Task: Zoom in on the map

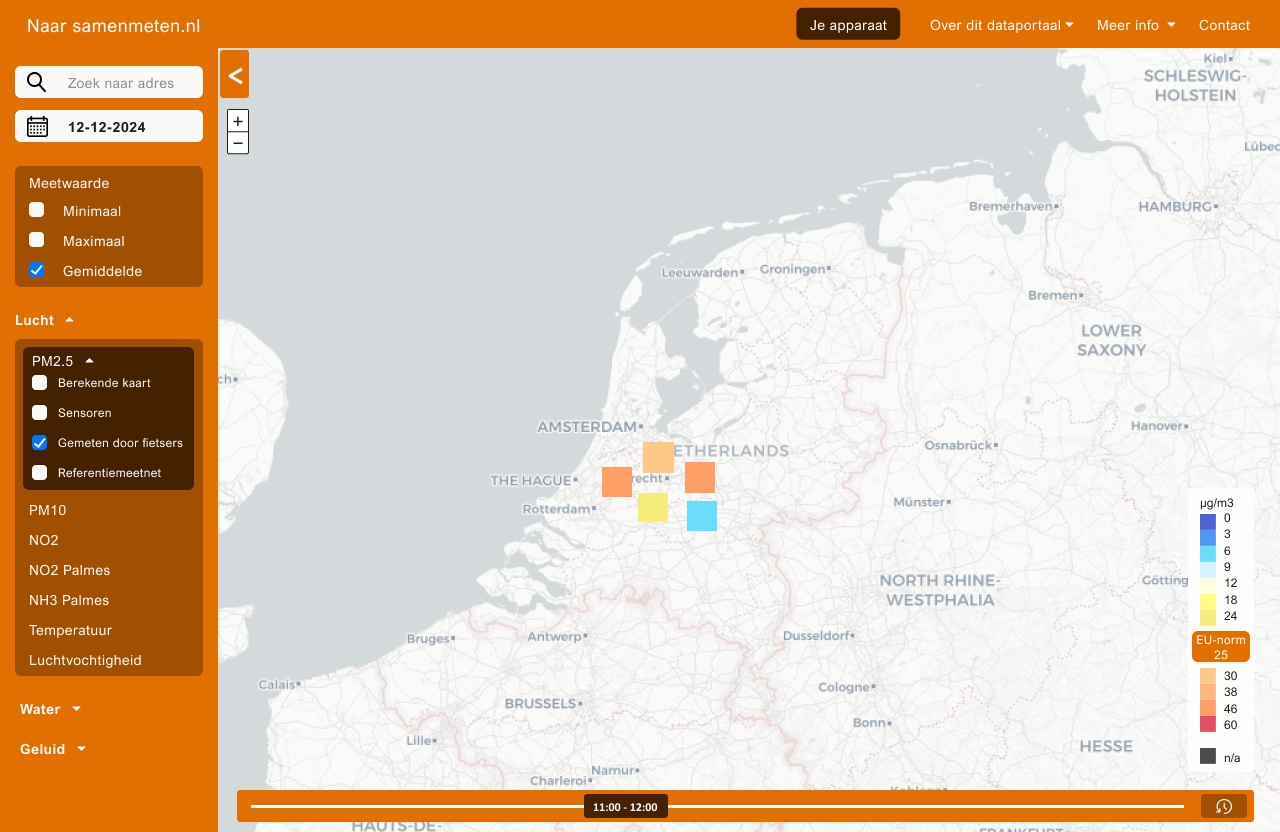Action: [238, 121]
